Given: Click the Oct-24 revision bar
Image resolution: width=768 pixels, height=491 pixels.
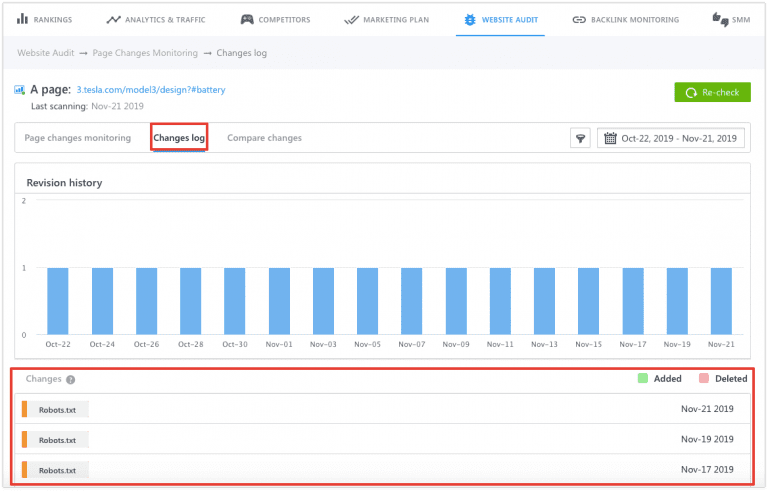Looking at the screenshot, I should click(x=102, y=301).
